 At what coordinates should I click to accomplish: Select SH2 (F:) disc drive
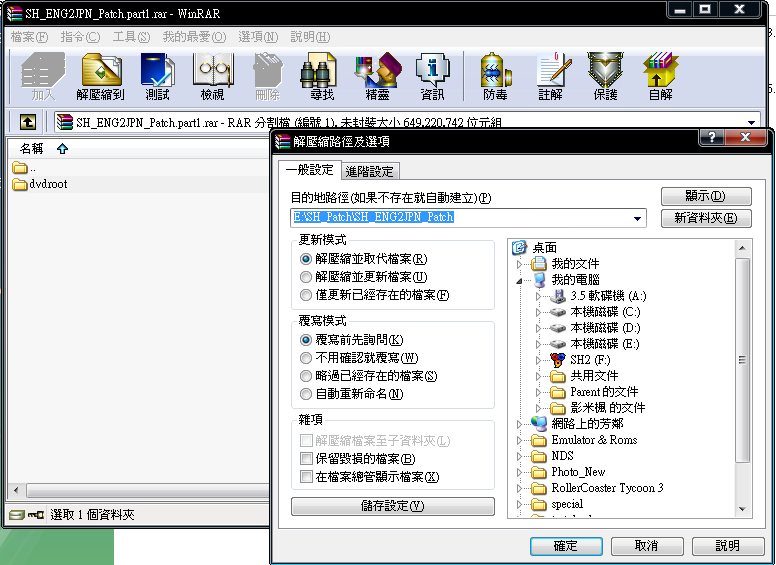(x=580, y=360)
